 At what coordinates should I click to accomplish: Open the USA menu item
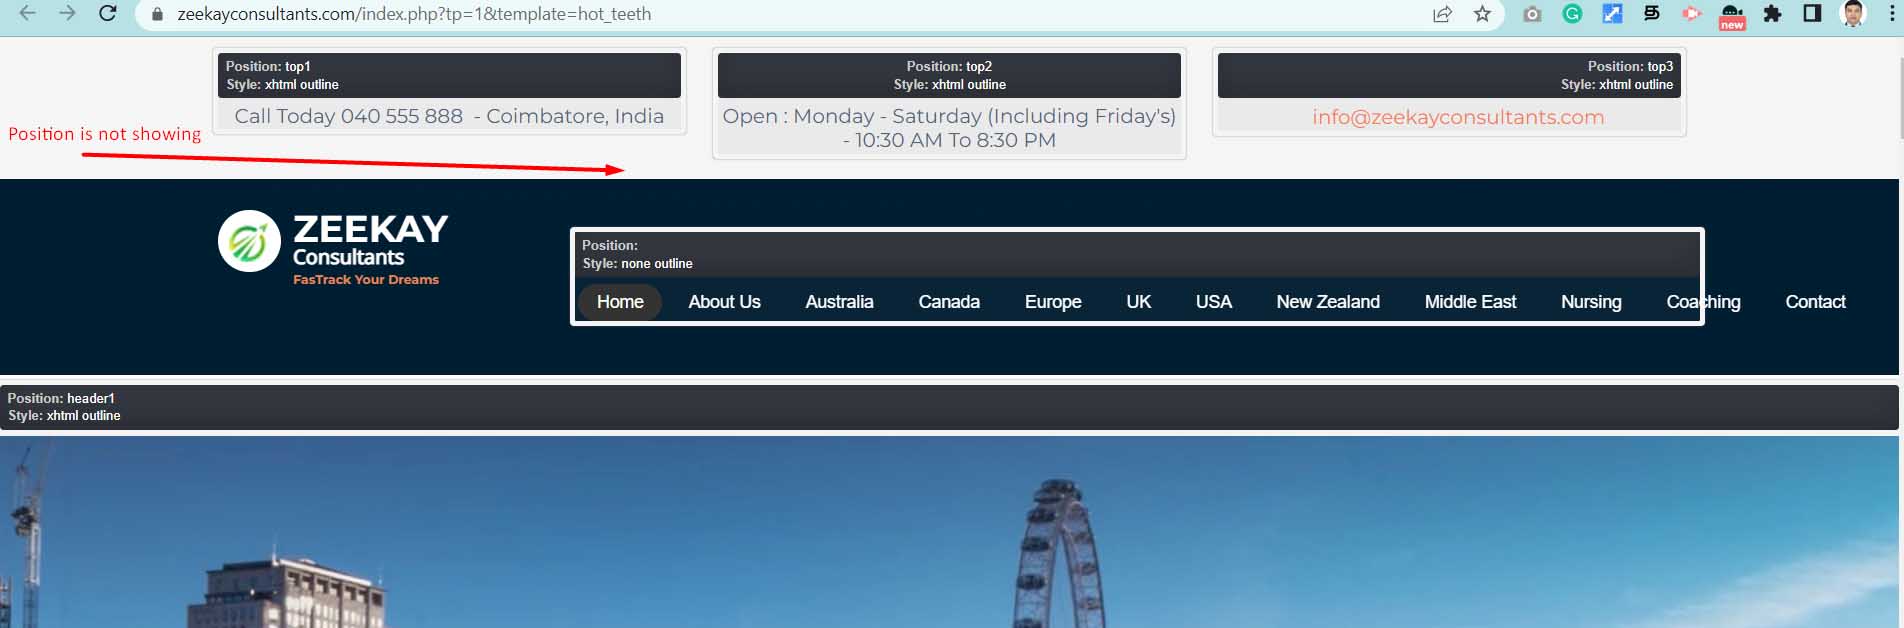coord(1214,302)
